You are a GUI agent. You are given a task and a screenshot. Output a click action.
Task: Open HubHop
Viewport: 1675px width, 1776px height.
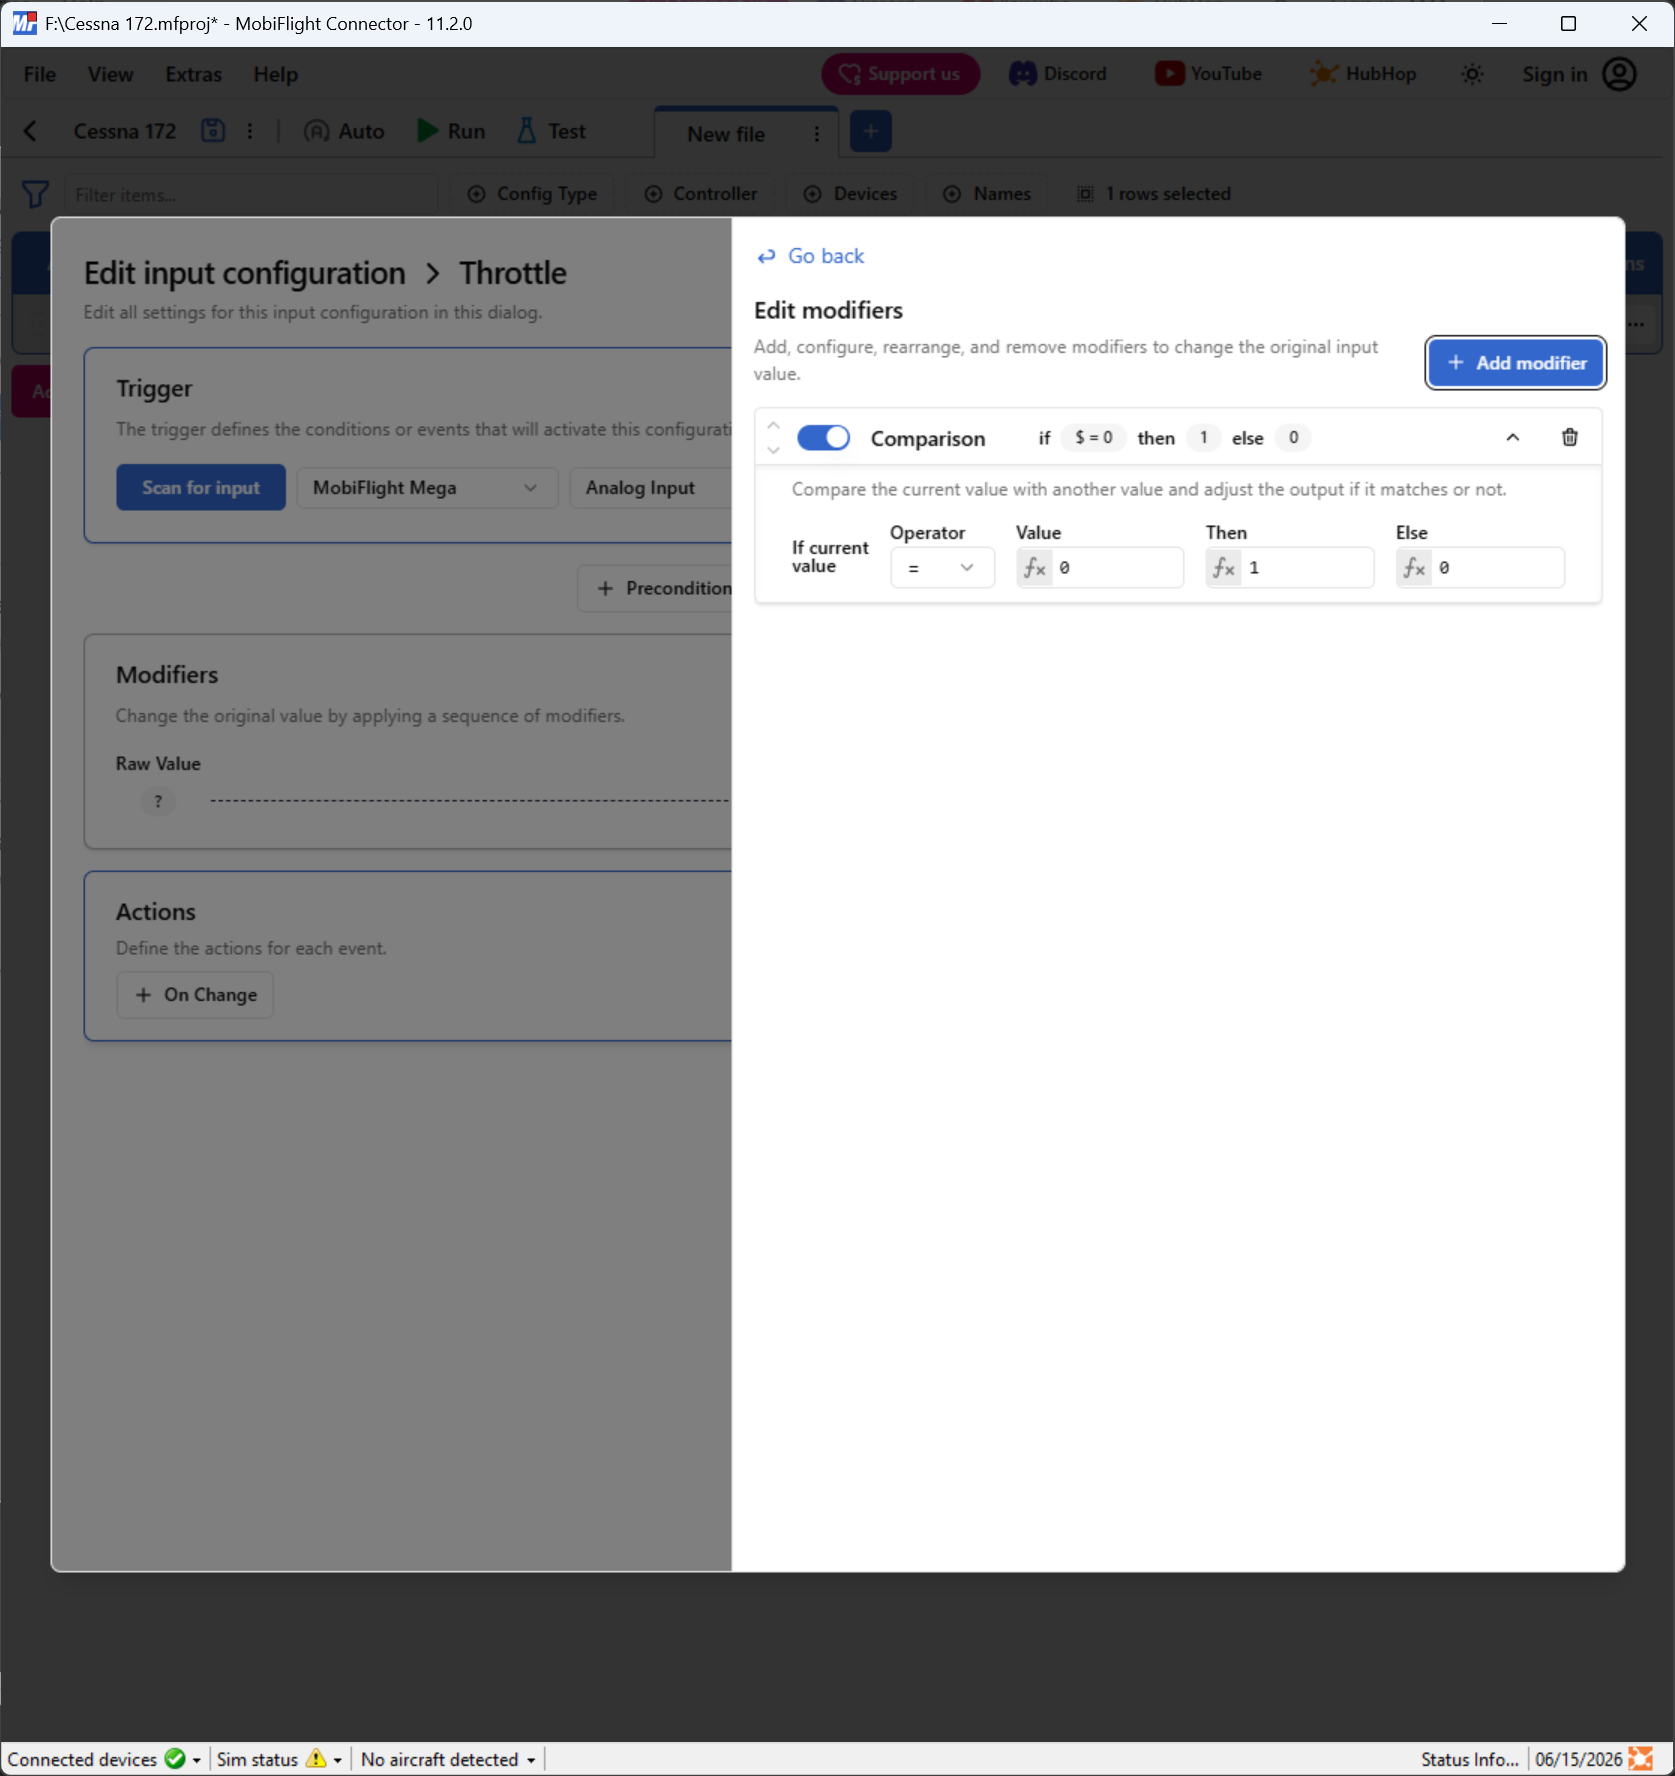click(x=1363, y=74)
